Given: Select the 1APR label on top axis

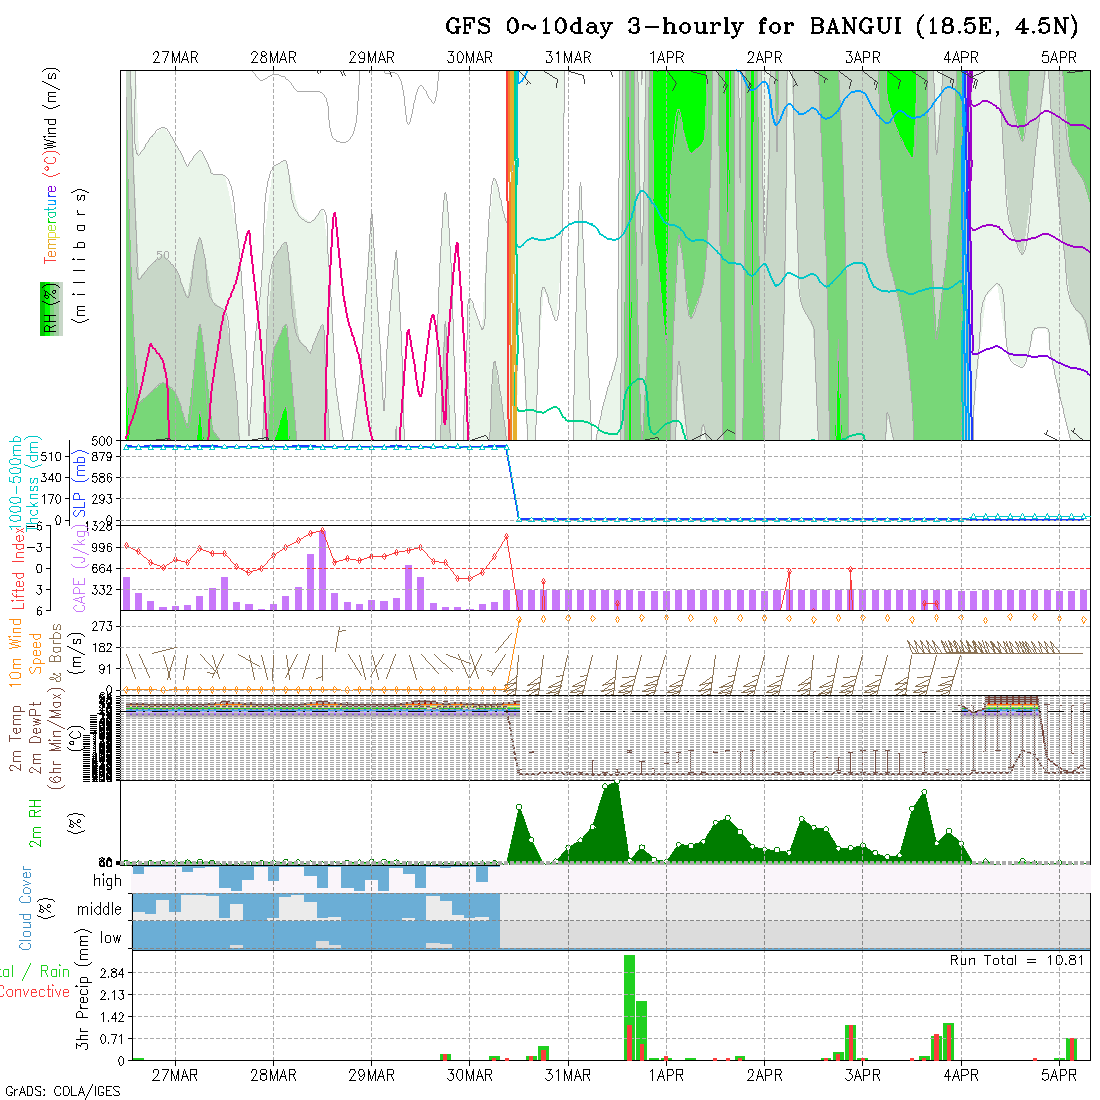Looking at the screenshot, I should pyautogui.click(x=666, y=58).
